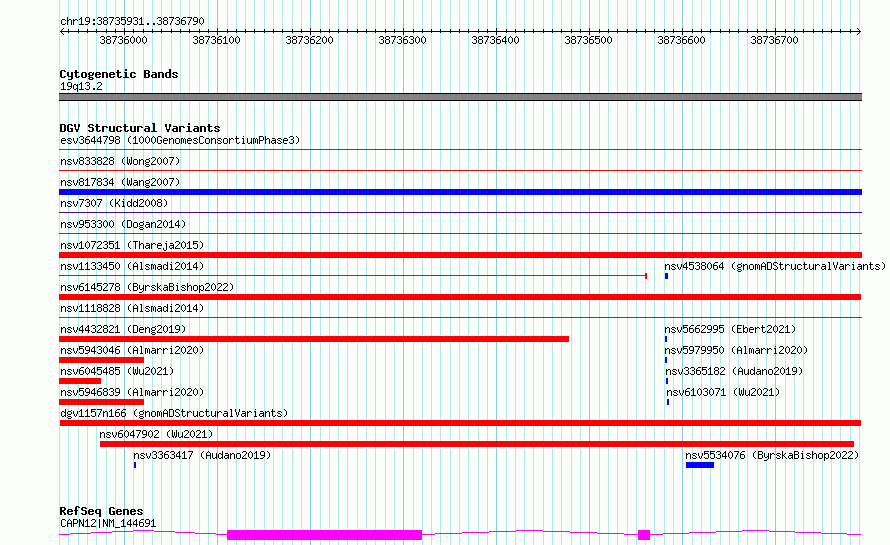Select nsv1133450 (Alsmadi2014) variant label
Image resolution: width=890 pixels, height=545 pixels.
132,266
